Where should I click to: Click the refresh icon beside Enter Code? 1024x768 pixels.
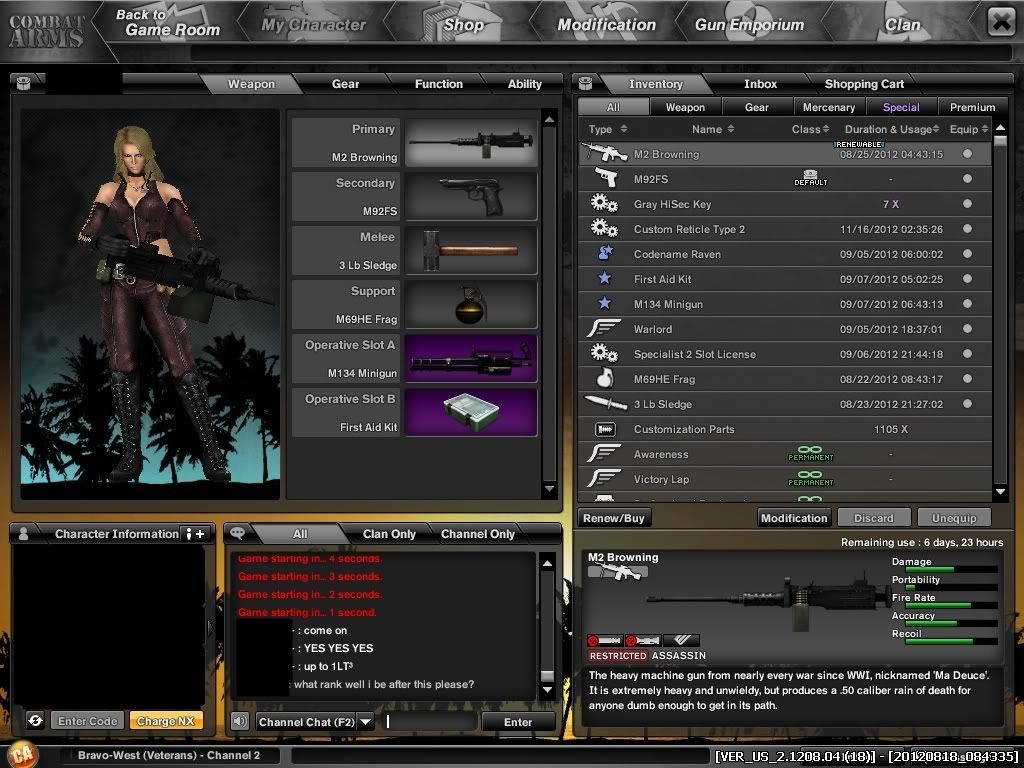(35, 721)
